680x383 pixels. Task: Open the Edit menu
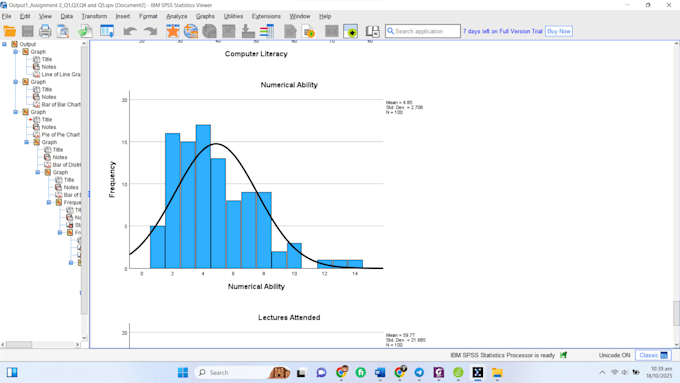pos(25,16)
